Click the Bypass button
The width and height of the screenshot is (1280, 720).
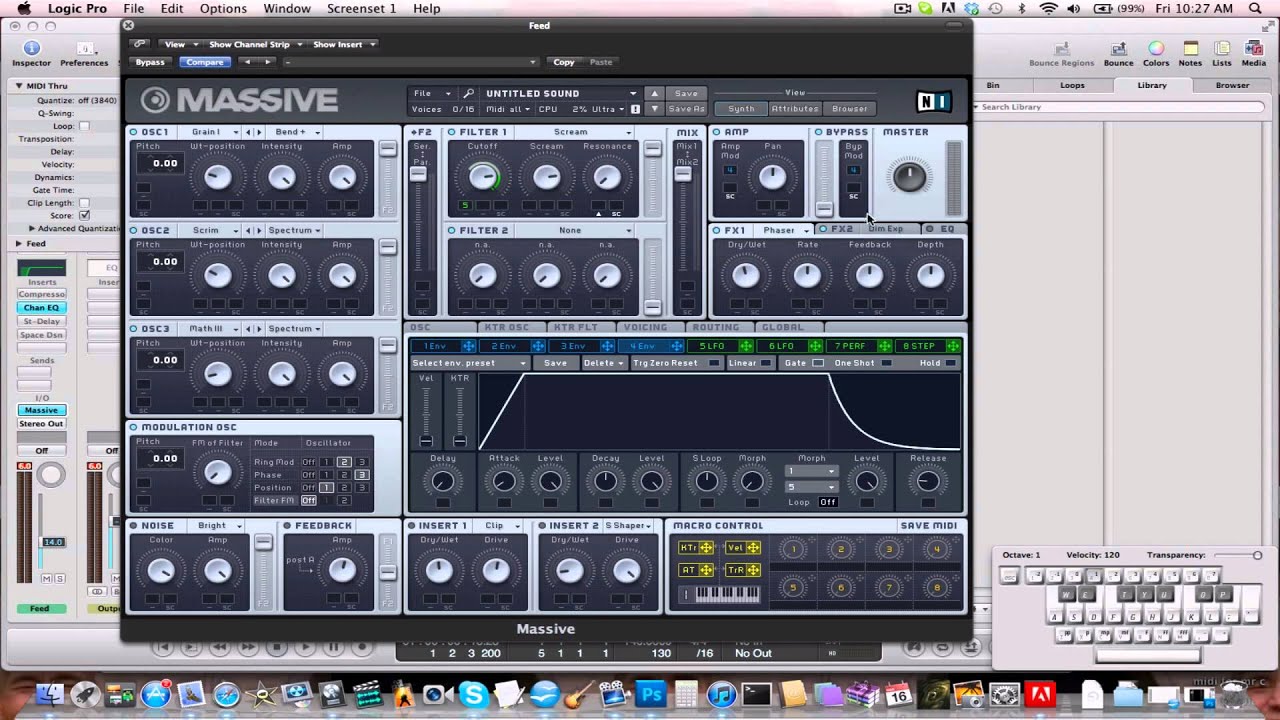150,62
